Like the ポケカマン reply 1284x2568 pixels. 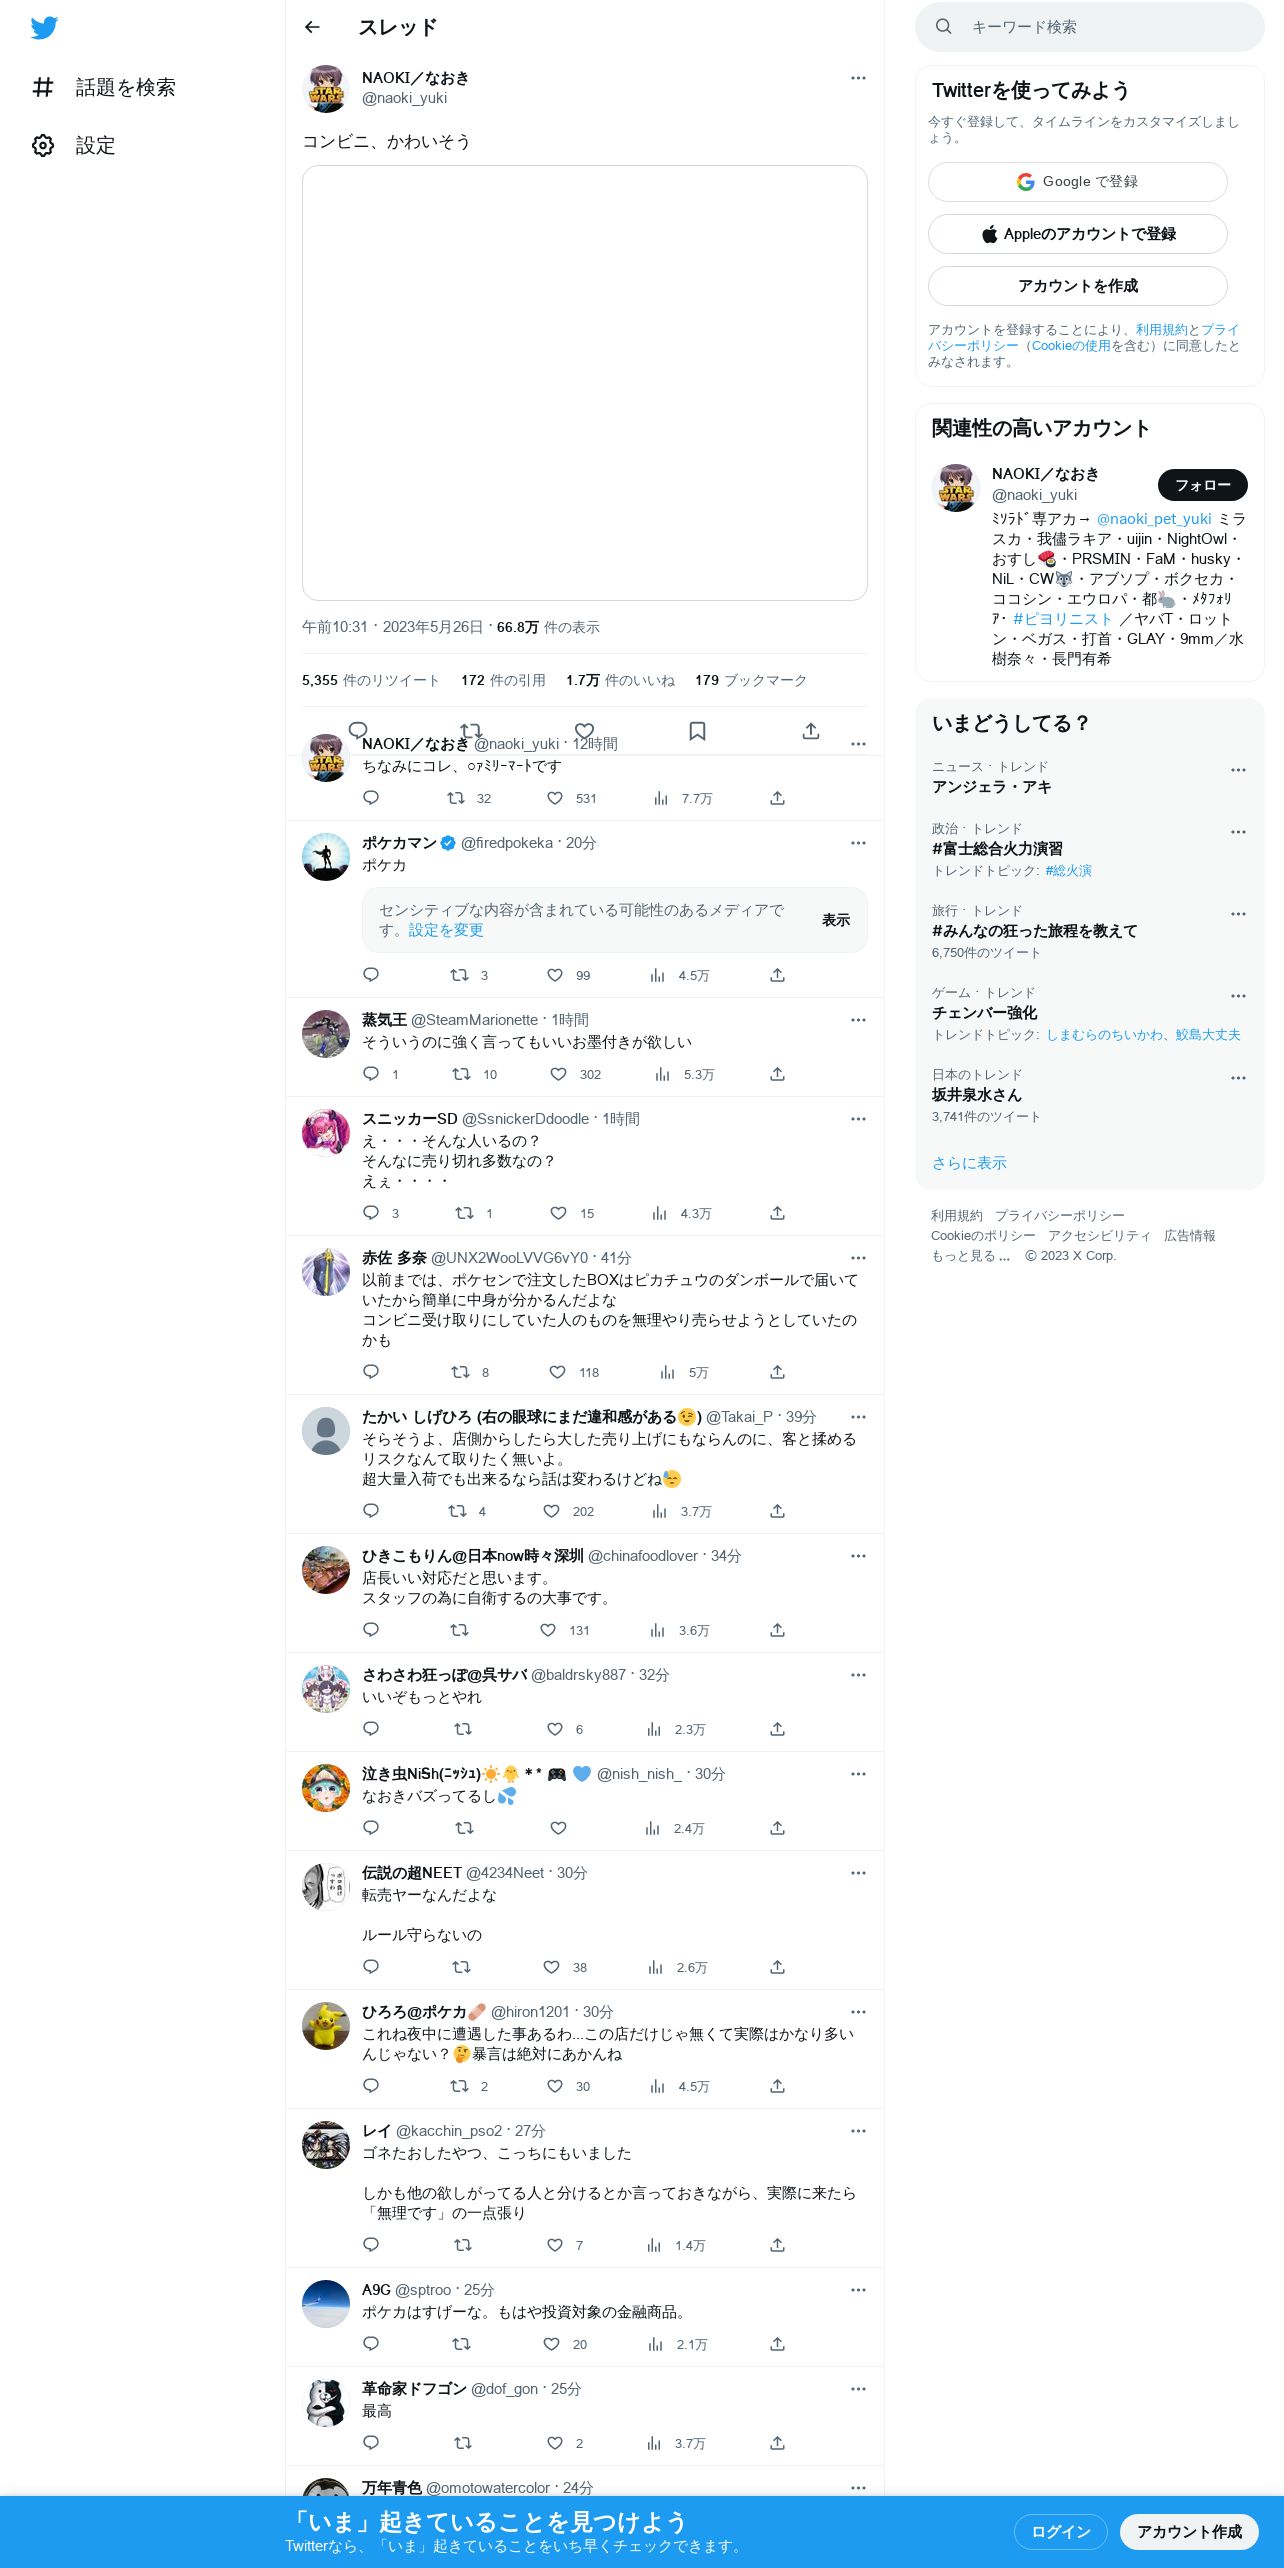pyautogui.click(x=555, y=975)
